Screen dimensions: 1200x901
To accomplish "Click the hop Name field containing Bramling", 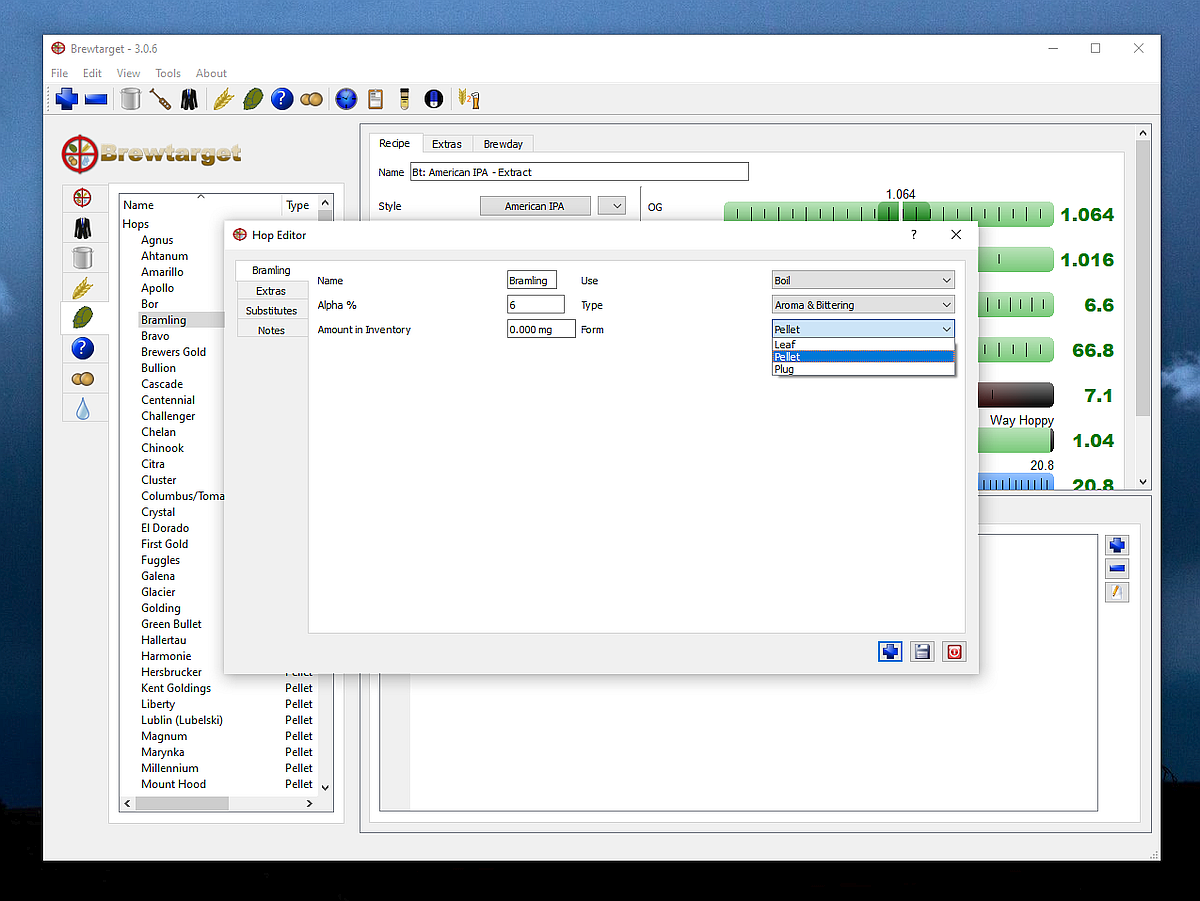I will (532, 281).
